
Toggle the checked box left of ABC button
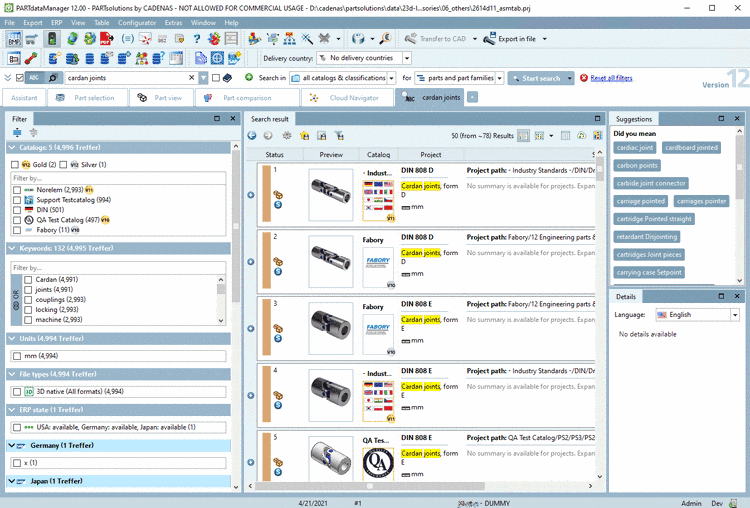[20, 77]
